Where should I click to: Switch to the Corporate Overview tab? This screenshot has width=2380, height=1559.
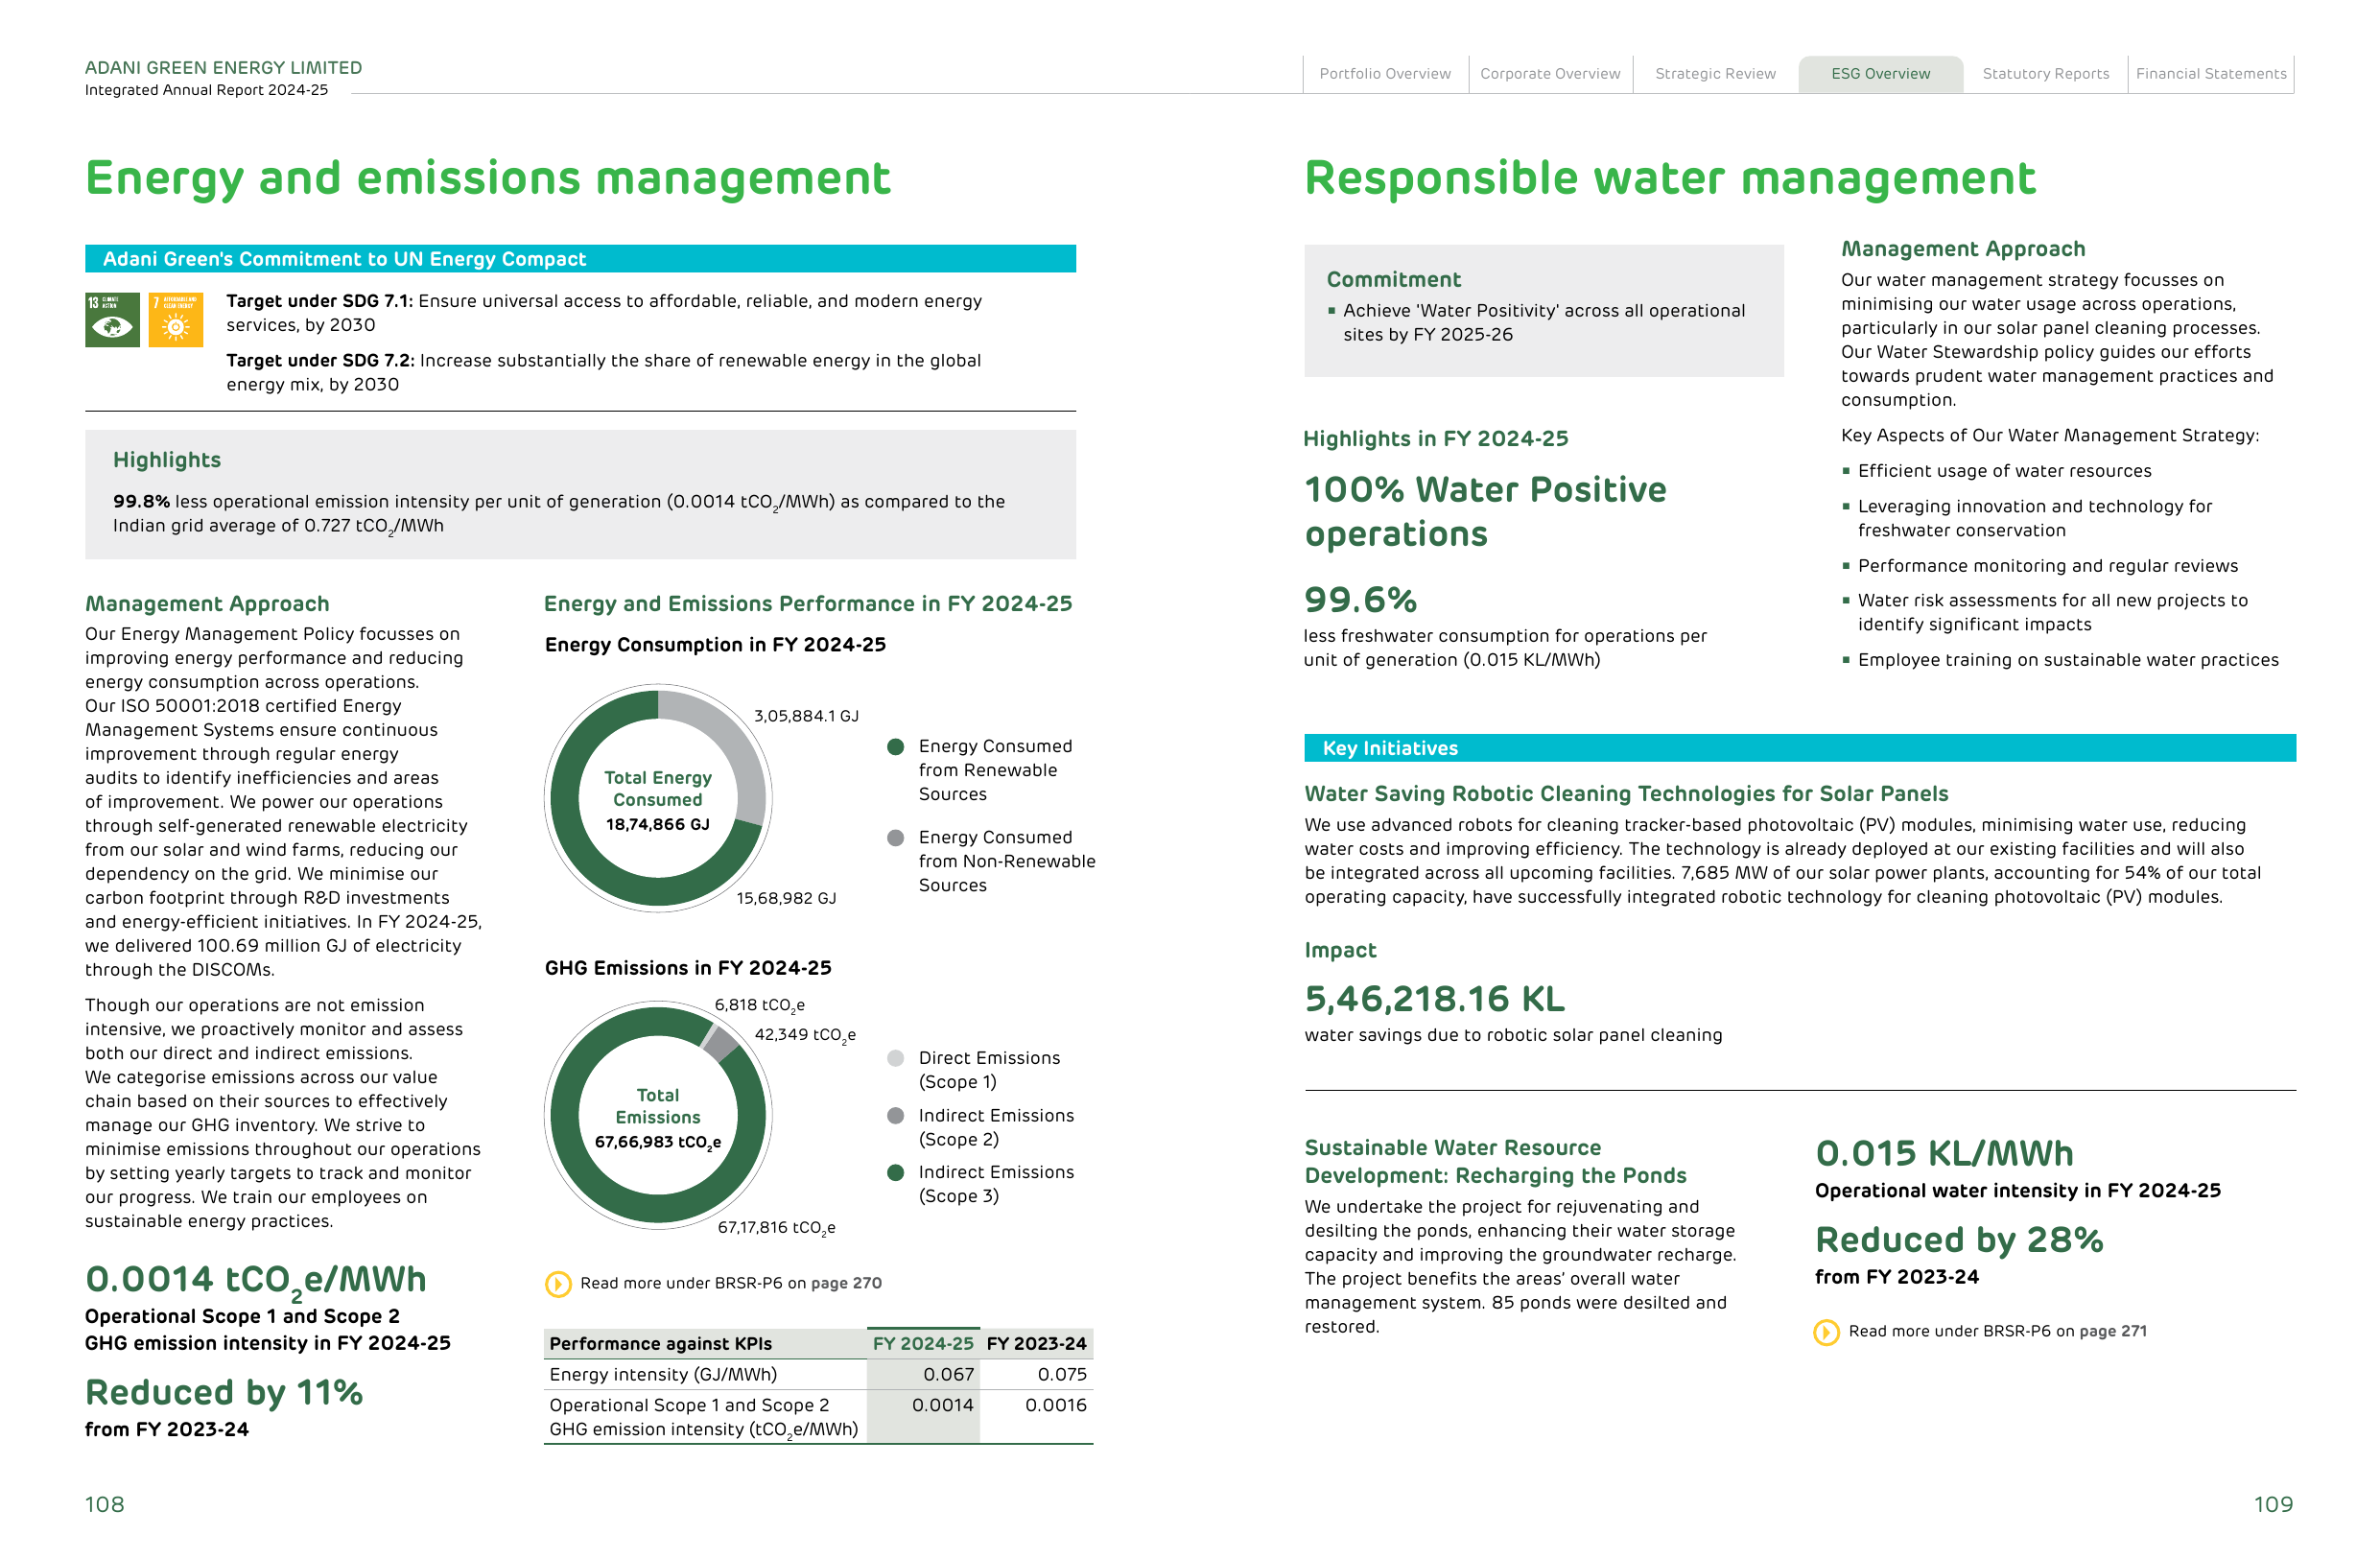1550,74
